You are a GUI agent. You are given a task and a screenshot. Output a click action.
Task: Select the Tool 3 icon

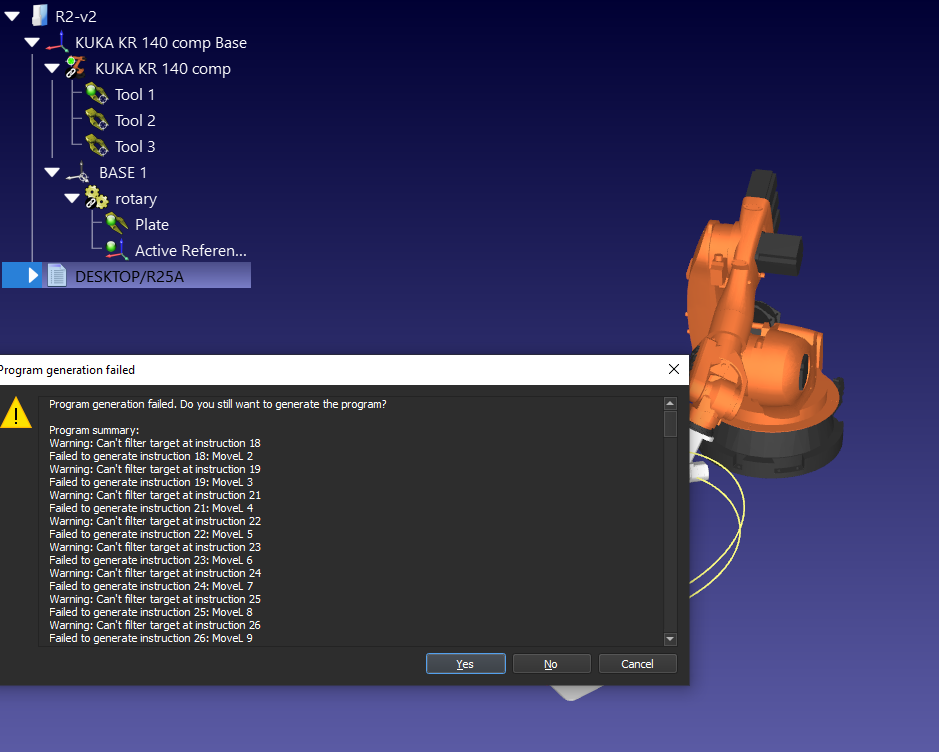(96, 145)
